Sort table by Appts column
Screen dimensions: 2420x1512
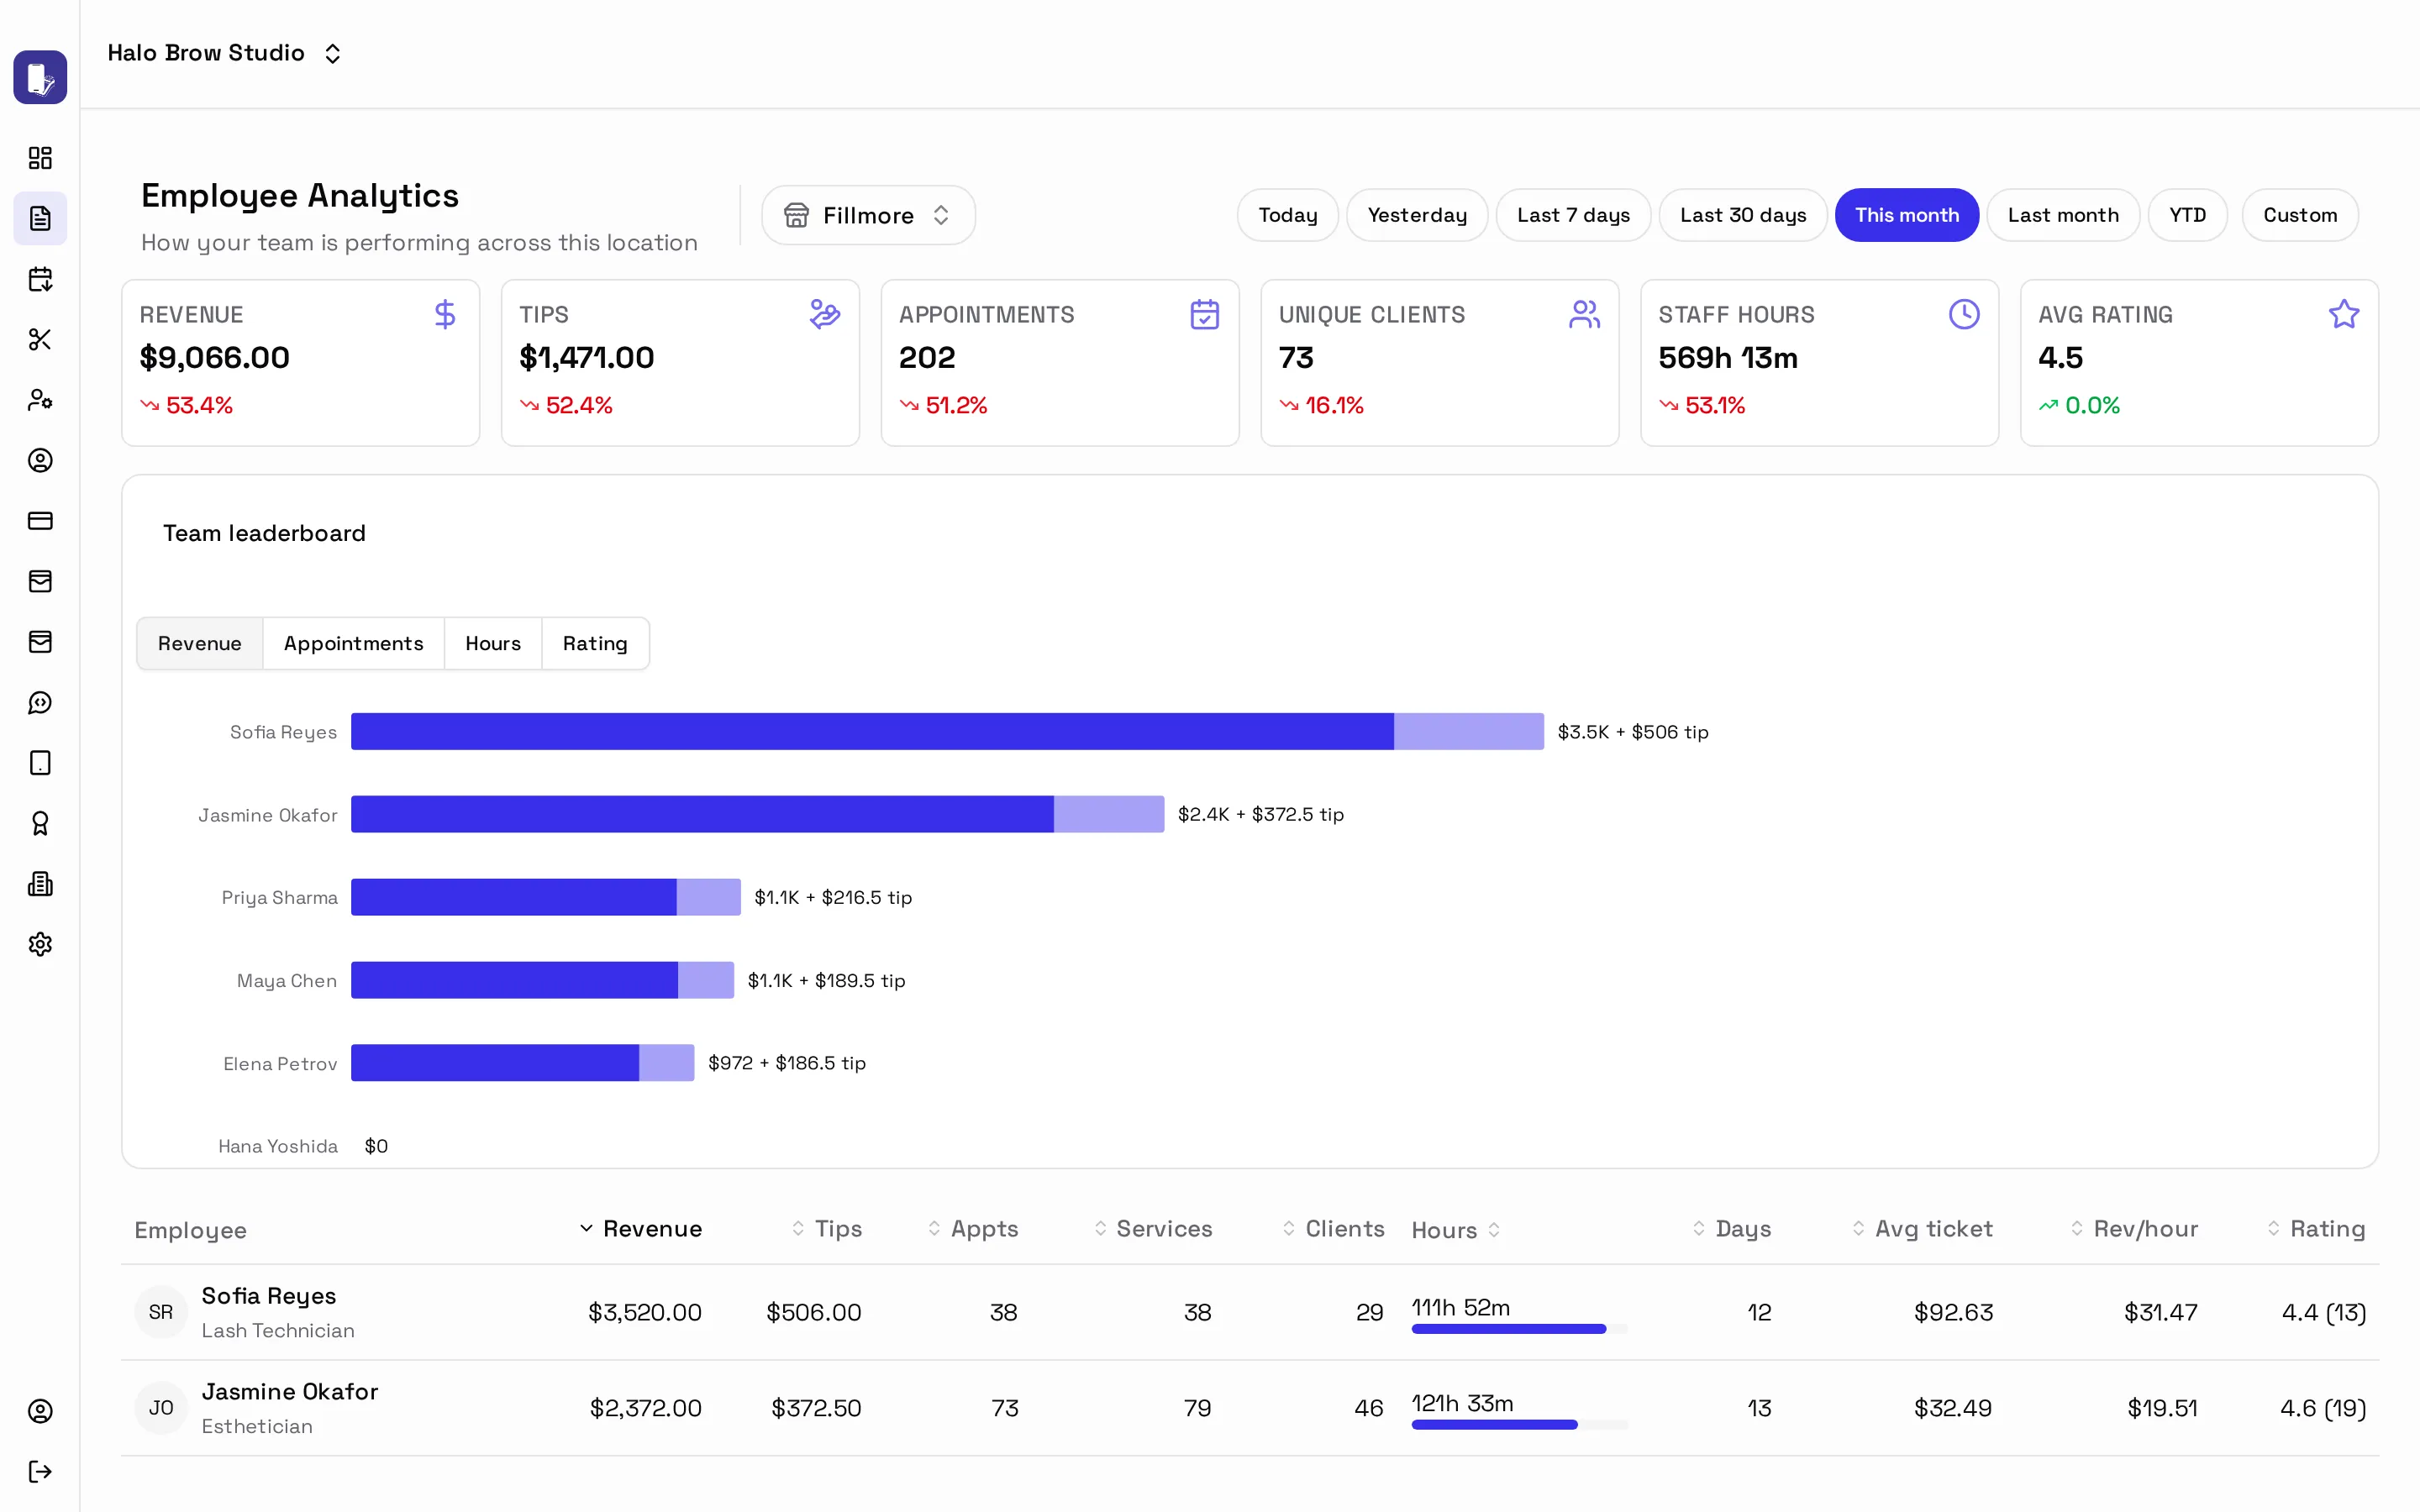(x=973, y=1228)
